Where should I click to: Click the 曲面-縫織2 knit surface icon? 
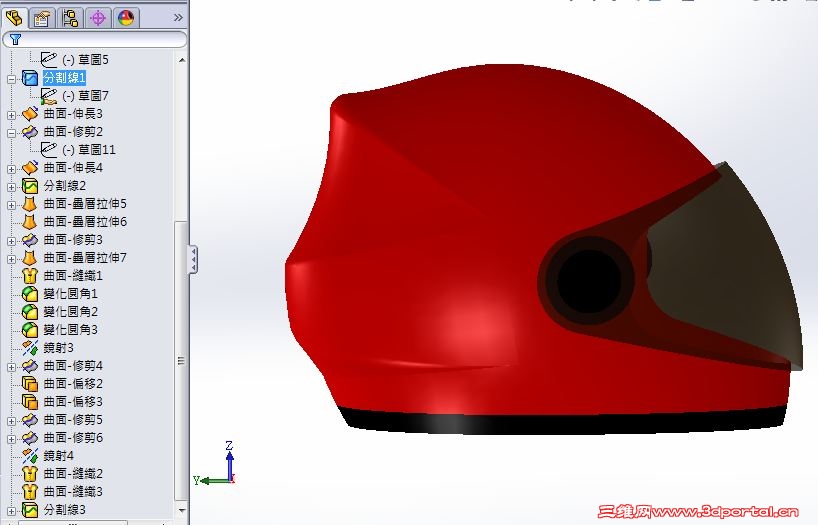coord(30,474)
